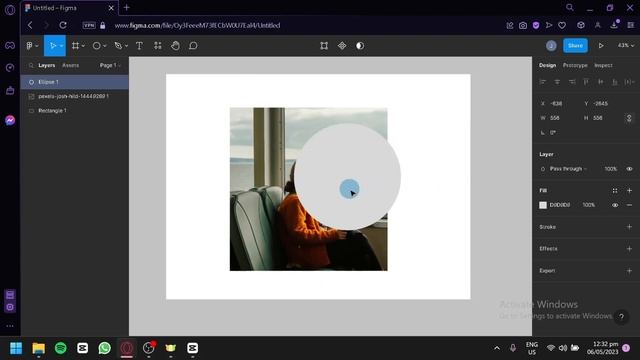Select the Hand tool
The width and height of the screenshot is (640, 360).
[176, 46]
